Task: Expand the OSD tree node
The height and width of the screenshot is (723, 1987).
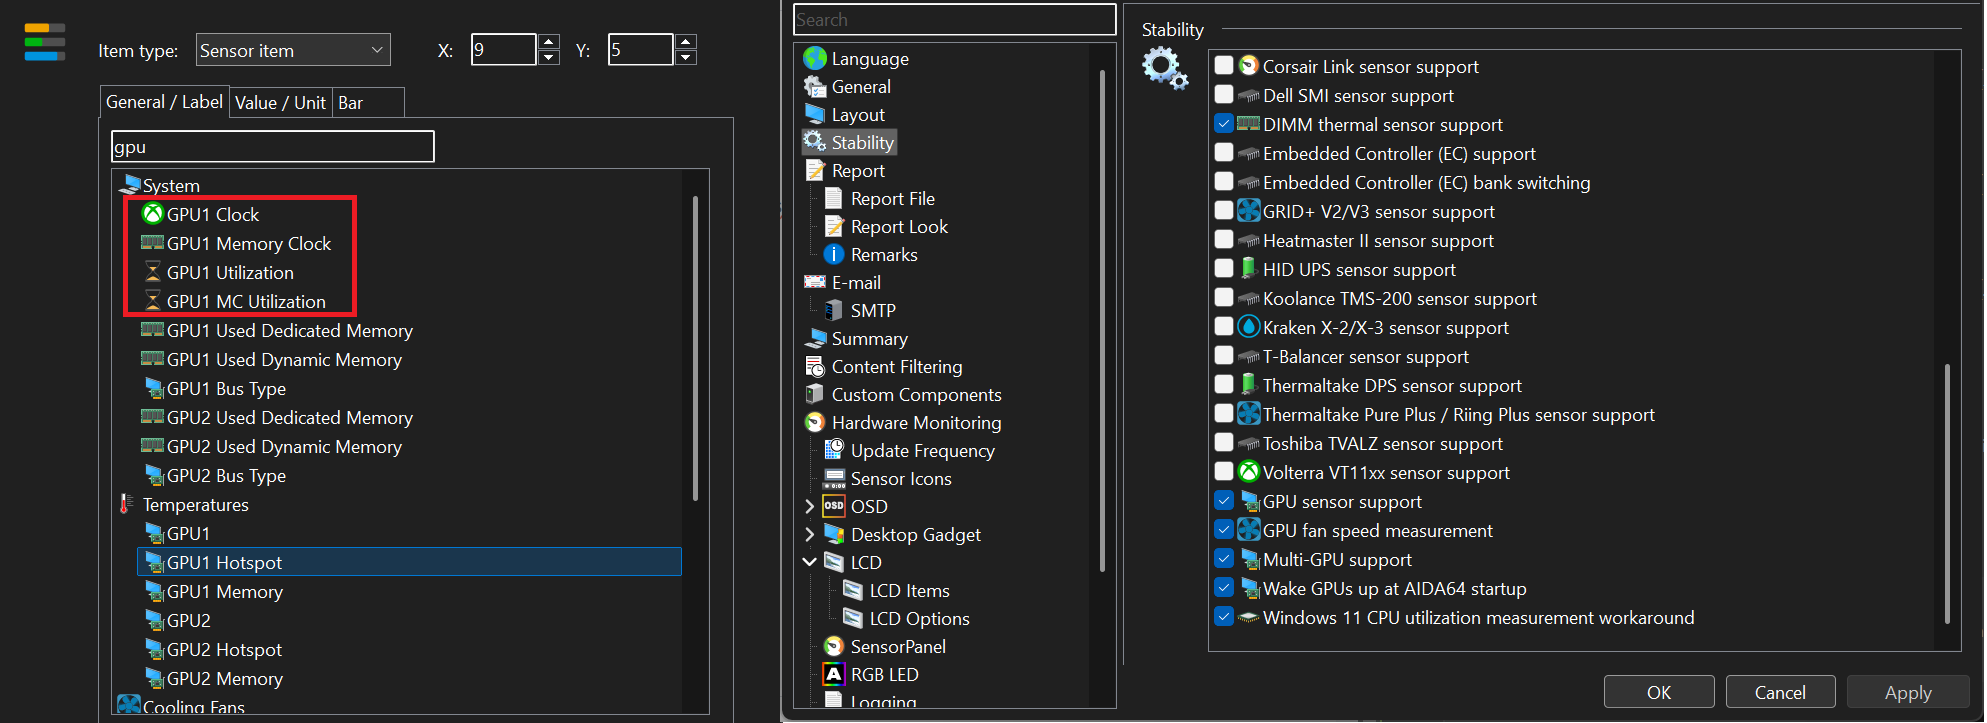Action: point(810,506)
